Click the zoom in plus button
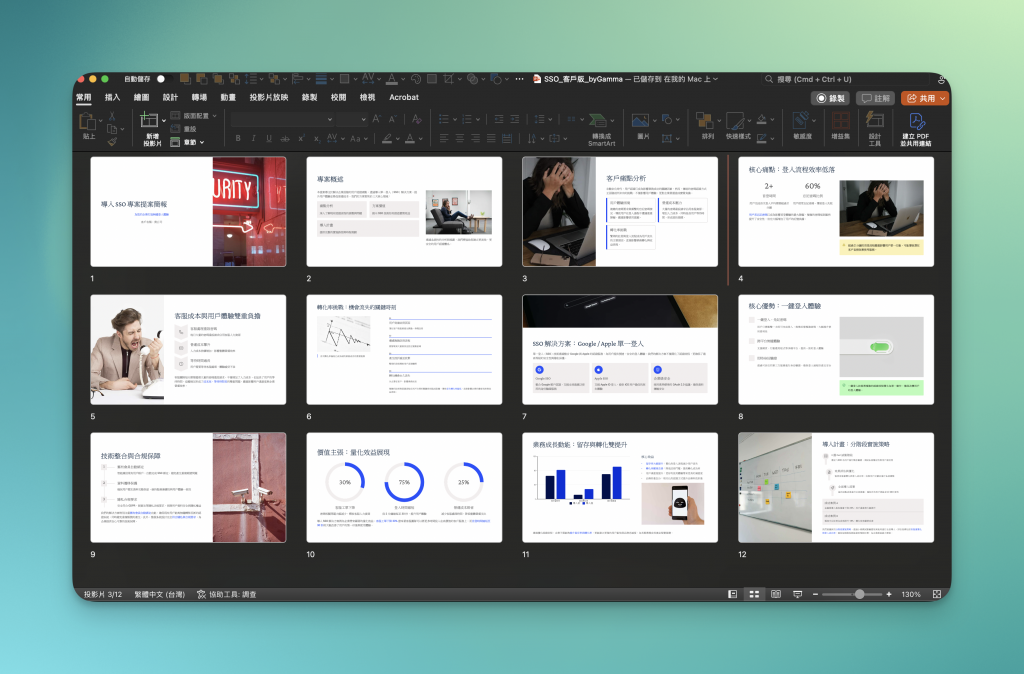The height and width of the screenshot is (674, 1024). click(889, 594)
